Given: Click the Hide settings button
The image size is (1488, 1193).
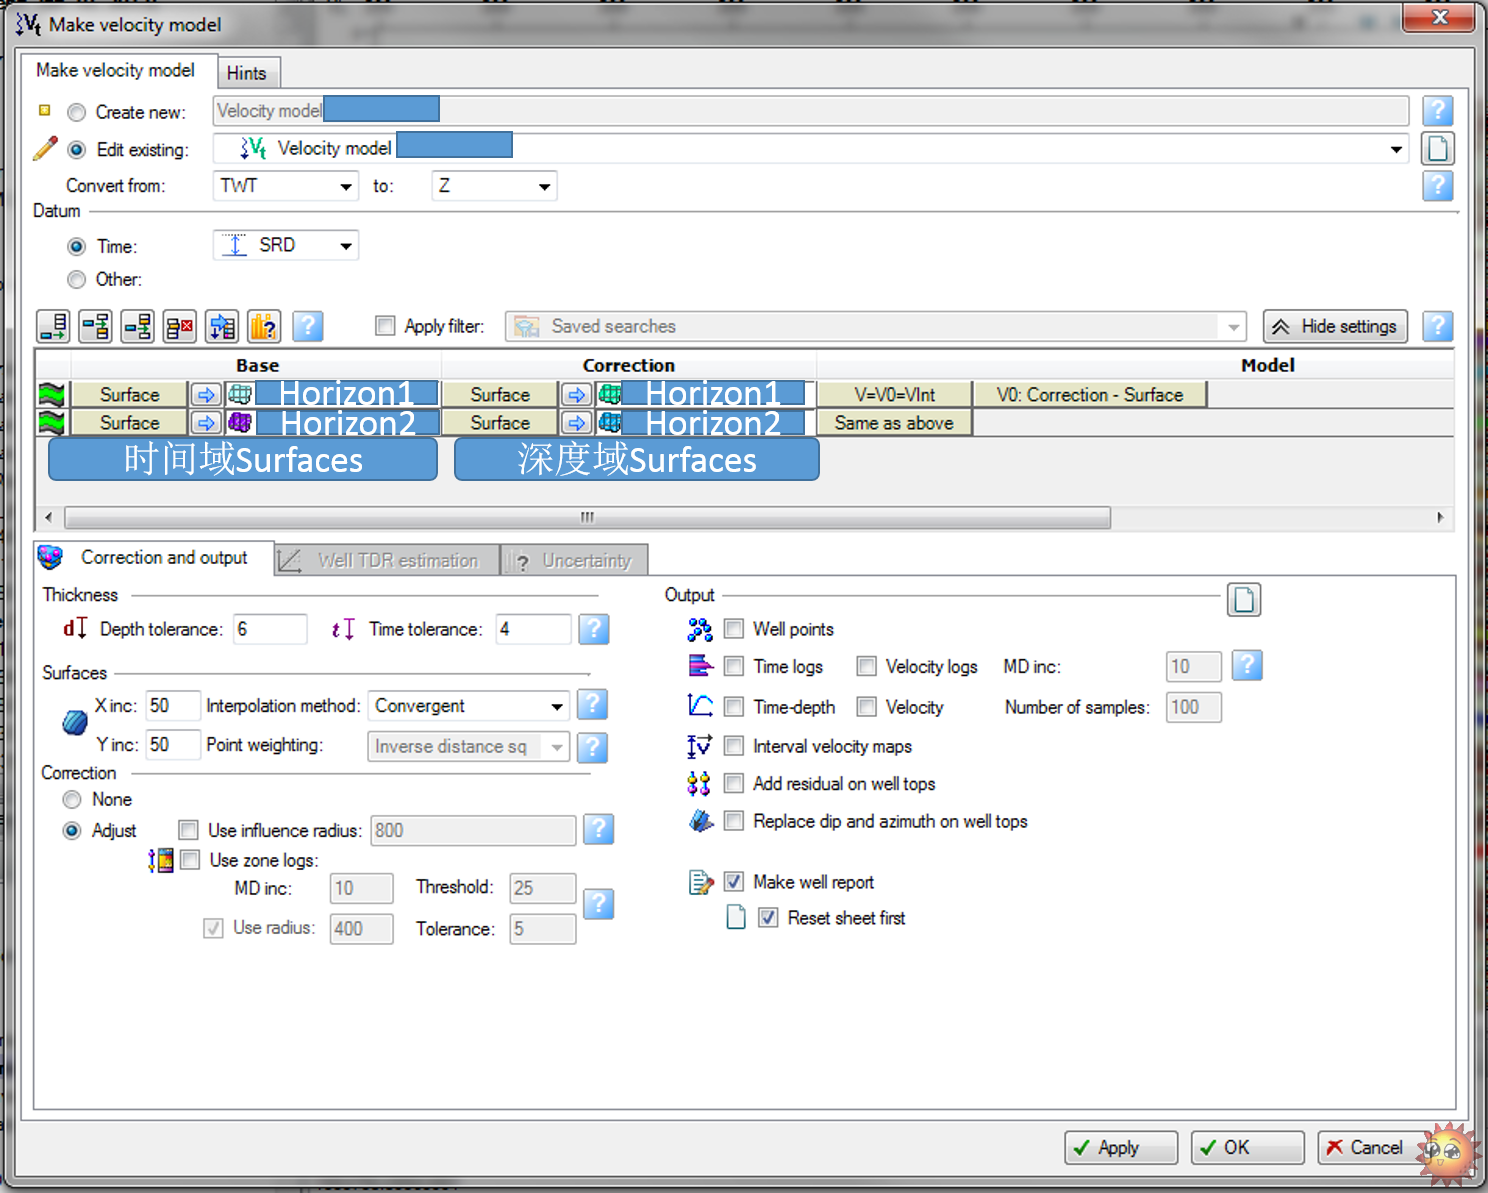Looking at the screenshot, I should coord(1335,326).
